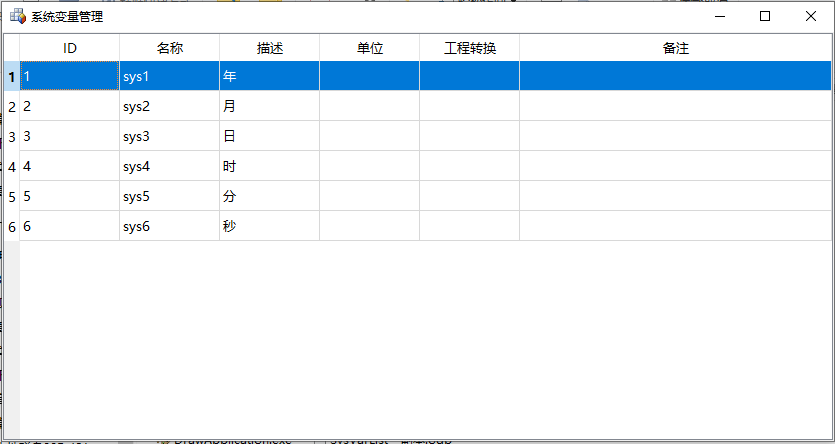This screenshot has width=835, height=444.
Task: Select row header number 4
Action: (12, 166)
